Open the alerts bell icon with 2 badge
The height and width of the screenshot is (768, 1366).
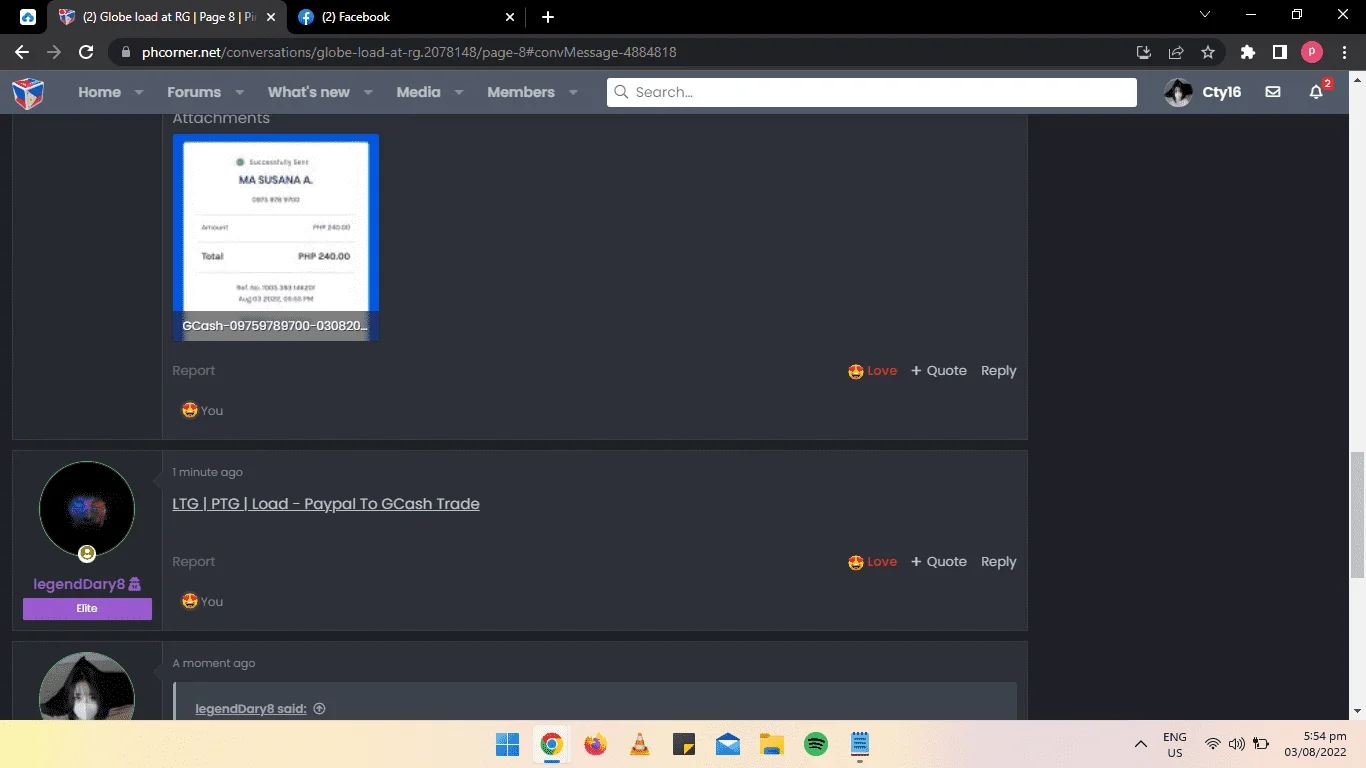(x=1316, y=92)
